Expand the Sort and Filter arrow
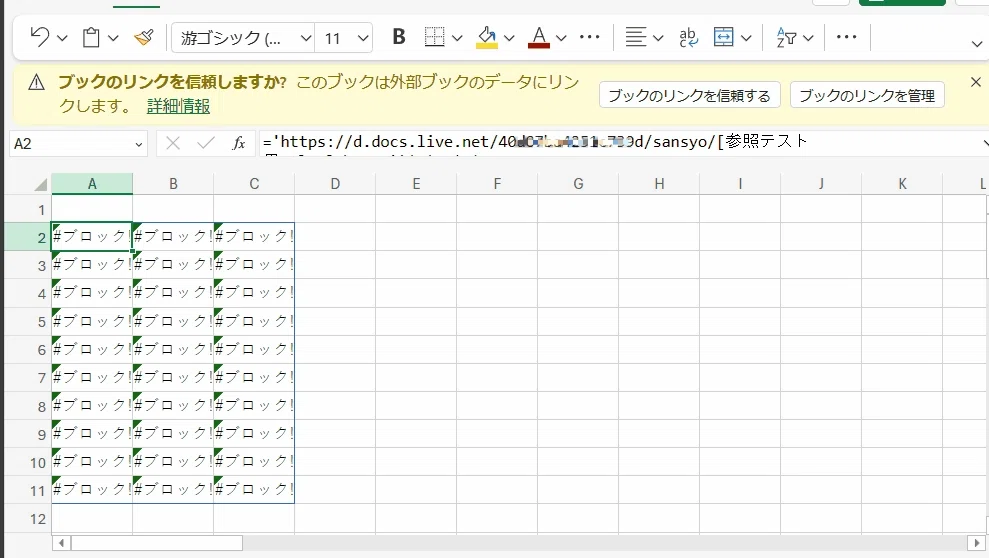Image resolution: width=989 pixels, height=558 pixels. [808, 38]
